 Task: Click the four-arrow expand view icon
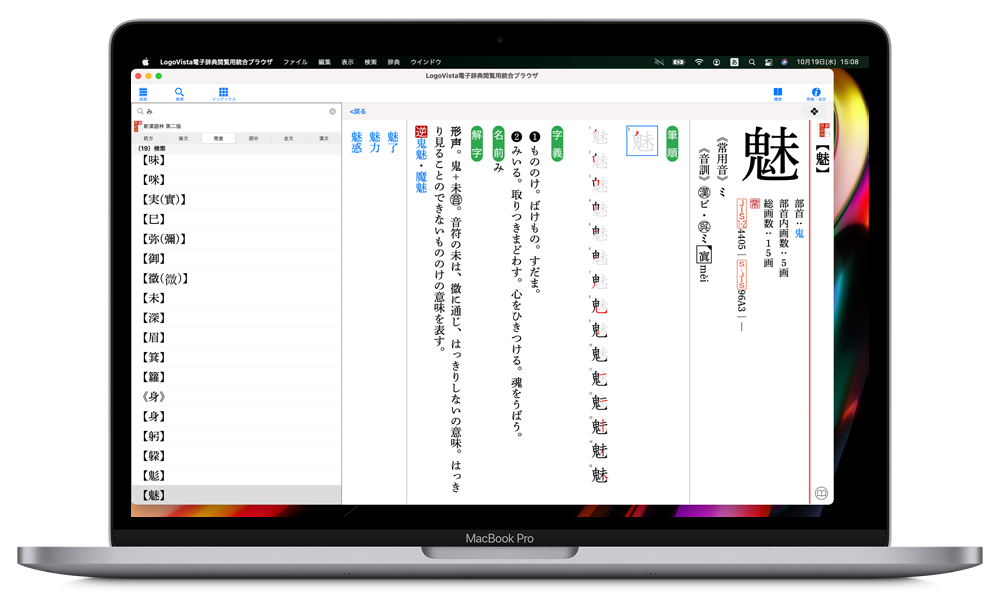coord(814,112)
